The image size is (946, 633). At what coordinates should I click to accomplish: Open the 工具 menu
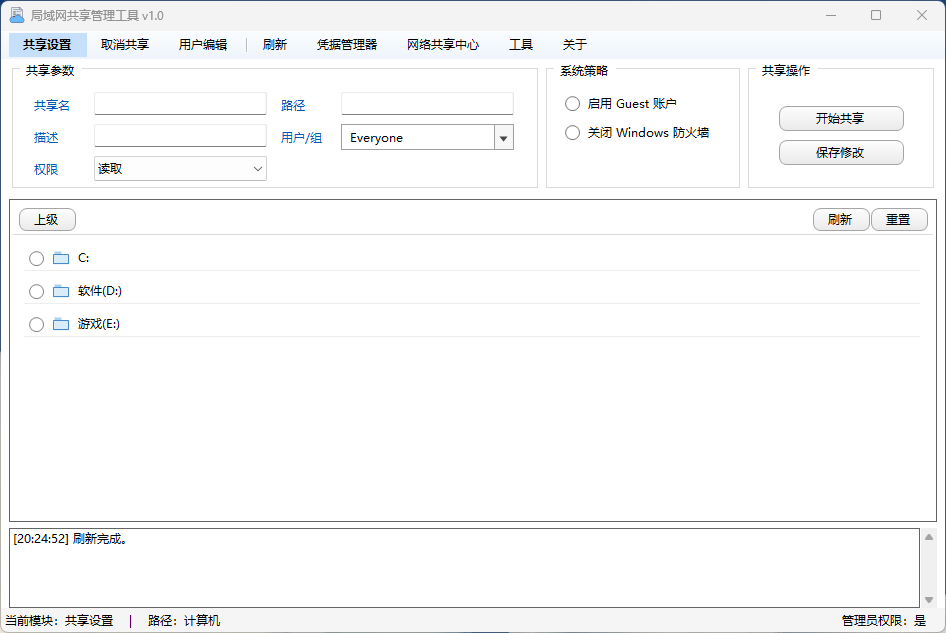tap(521, 45)
